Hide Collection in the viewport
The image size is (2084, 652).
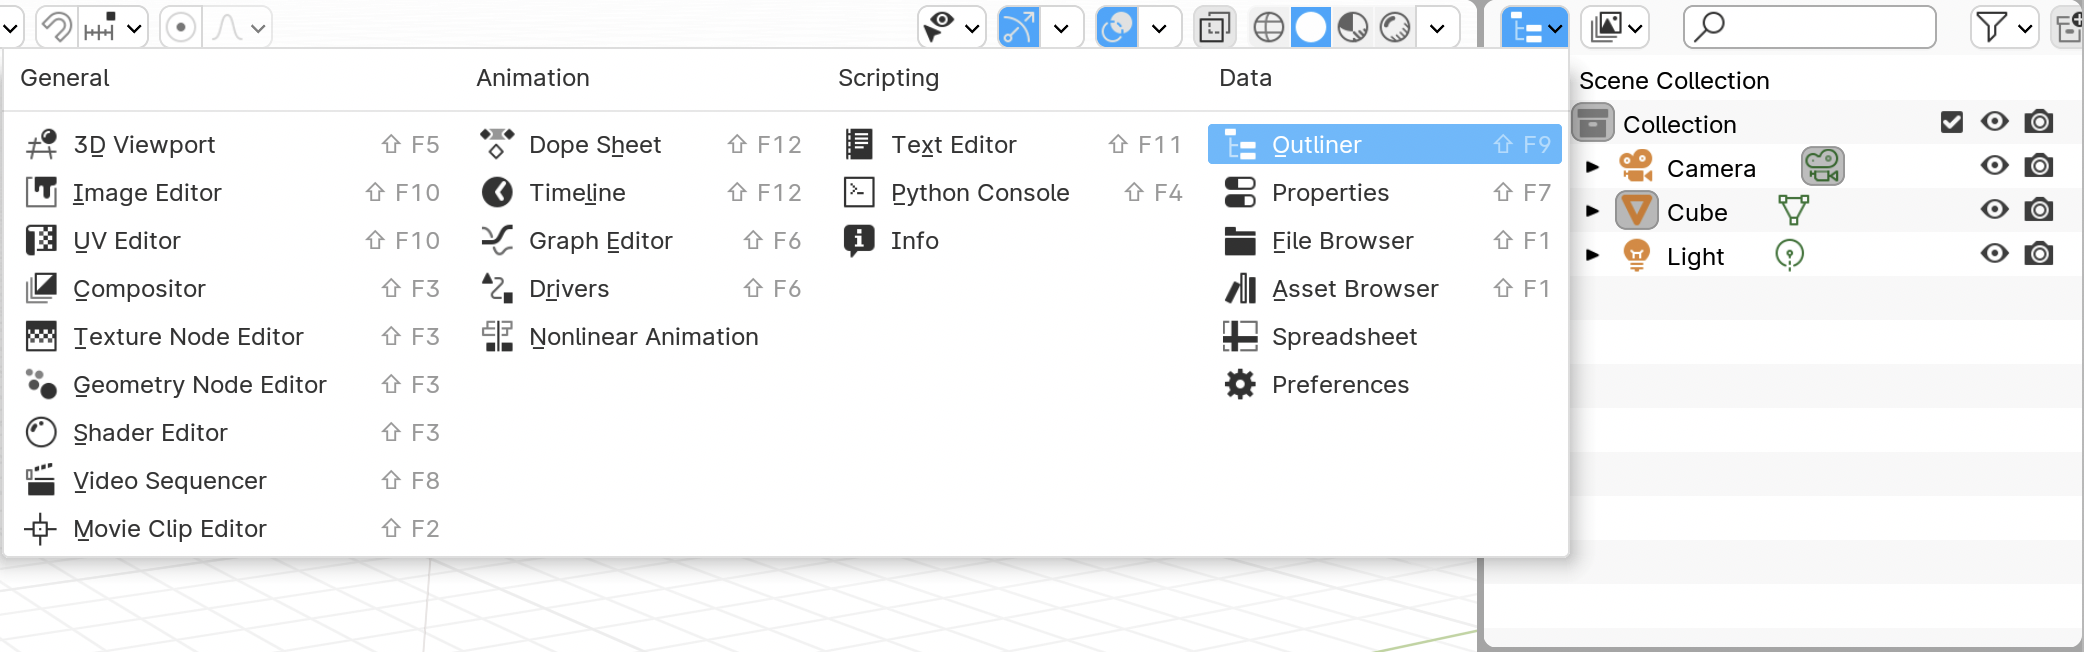[x=1995, y=122]
